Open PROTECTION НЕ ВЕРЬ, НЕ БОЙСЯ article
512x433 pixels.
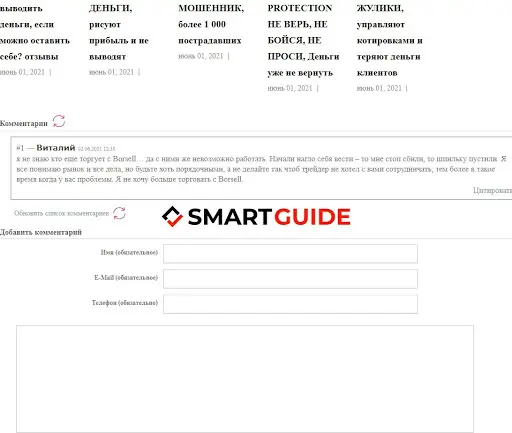303,40
